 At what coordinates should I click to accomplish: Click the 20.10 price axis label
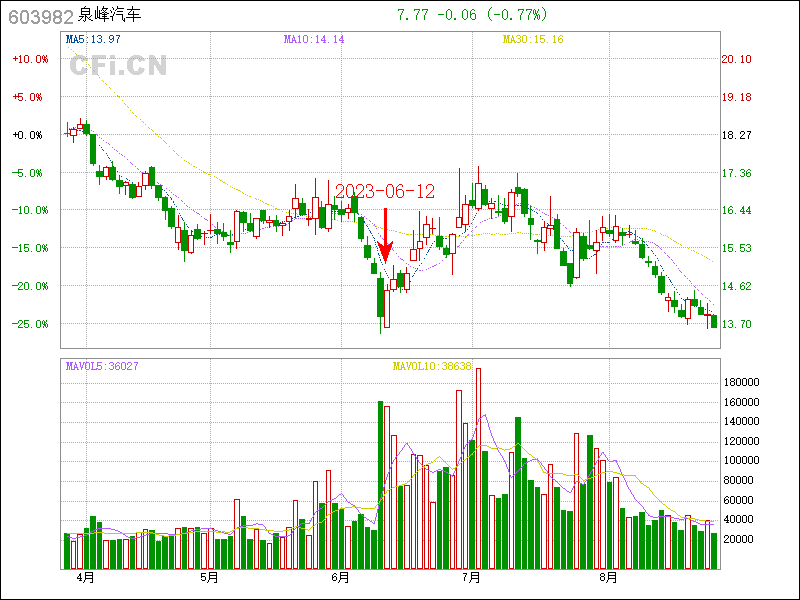tap(736, 59)
